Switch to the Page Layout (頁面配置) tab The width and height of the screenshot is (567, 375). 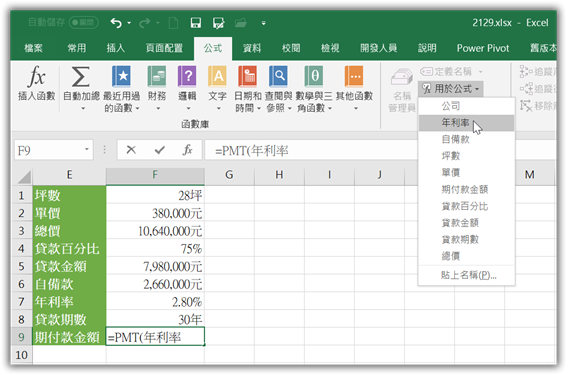[x=164, y=48]
